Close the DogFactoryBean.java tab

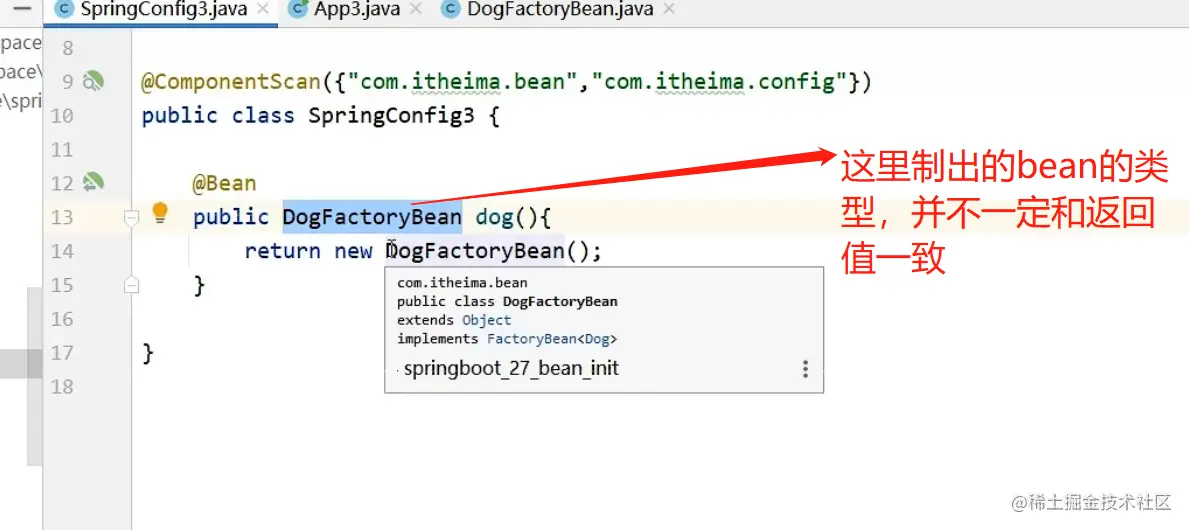tap(668, 10)
